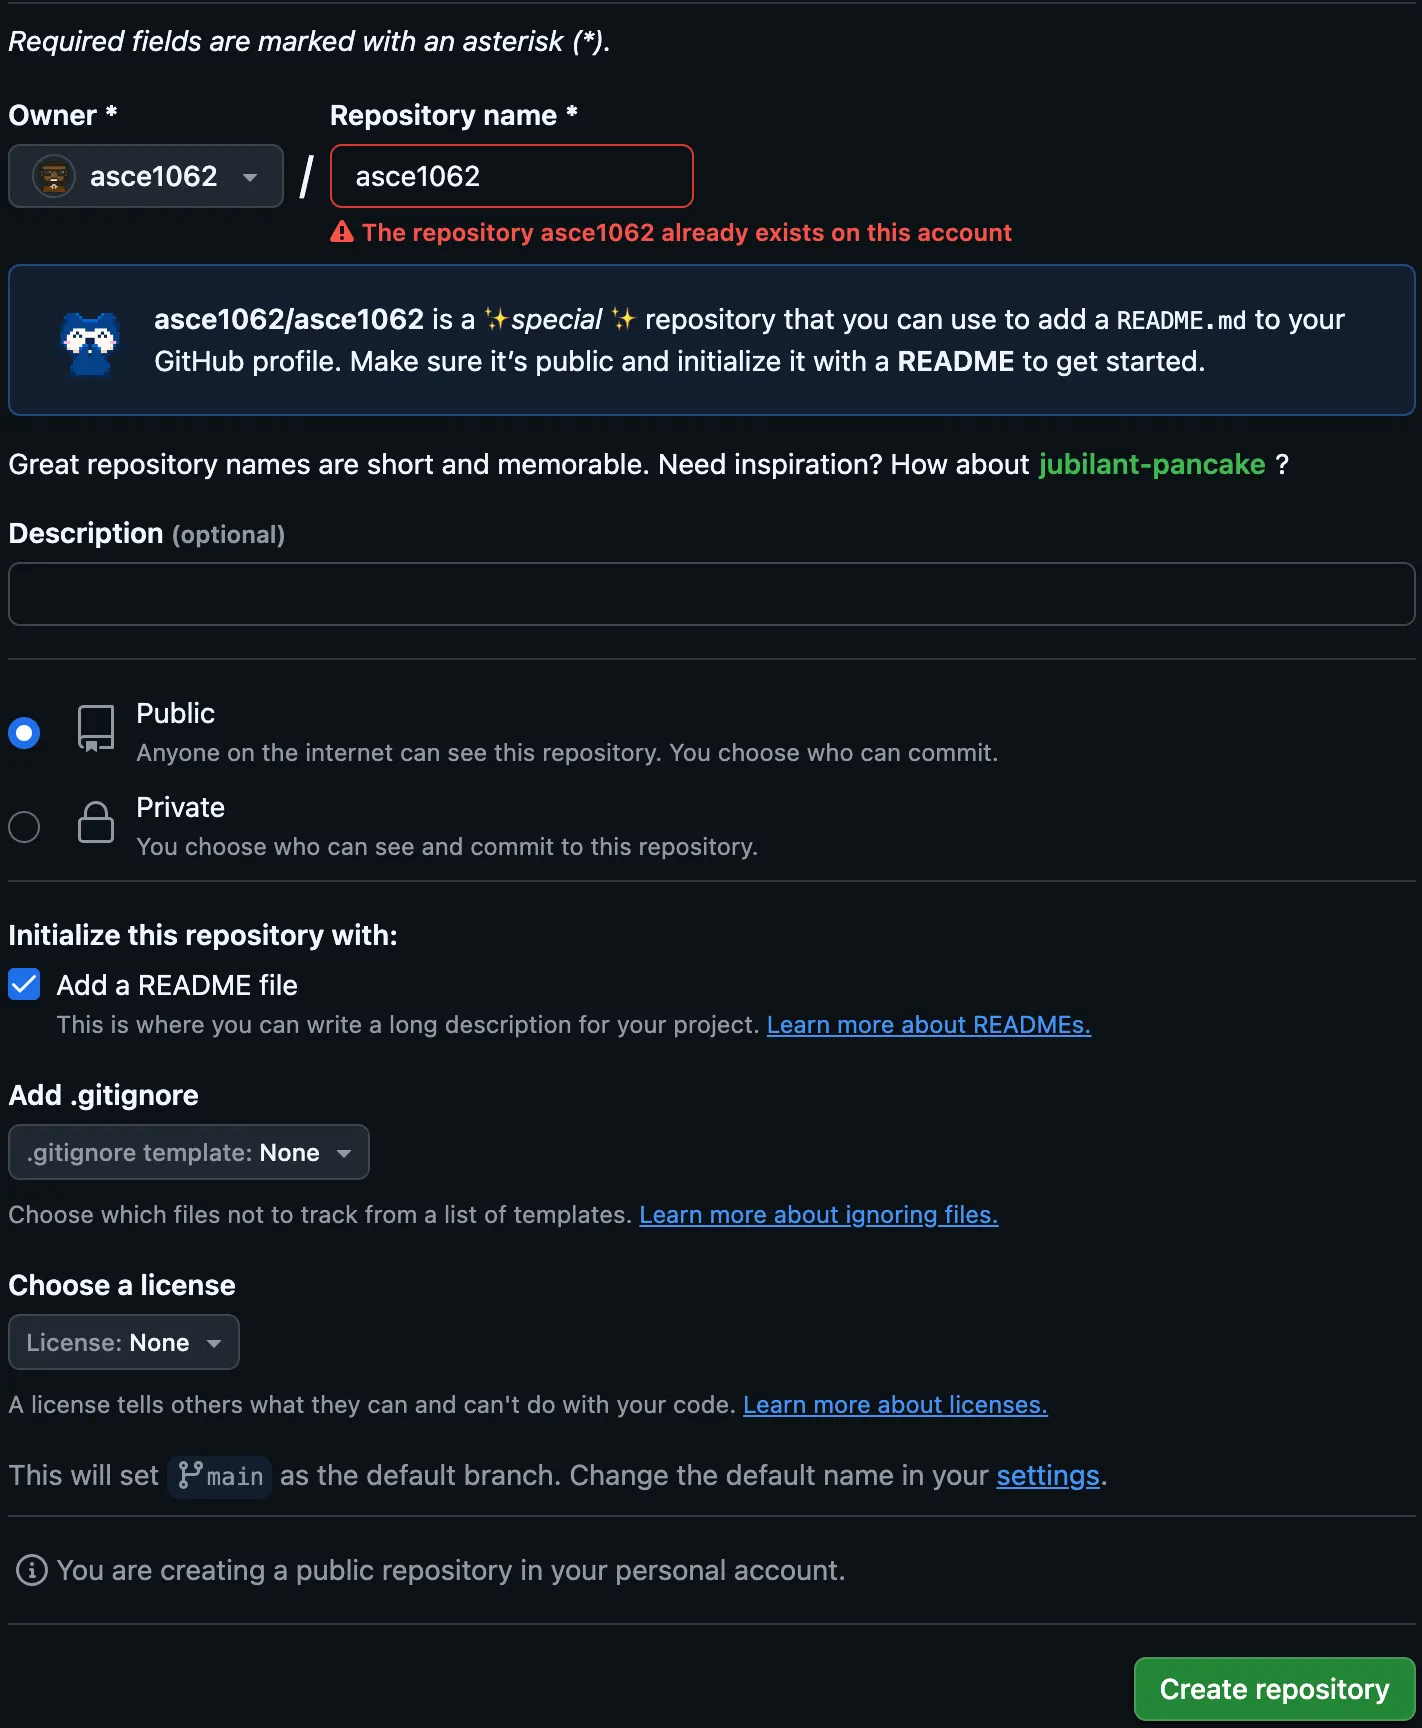Click the main branch git icon

point(189,1475)
